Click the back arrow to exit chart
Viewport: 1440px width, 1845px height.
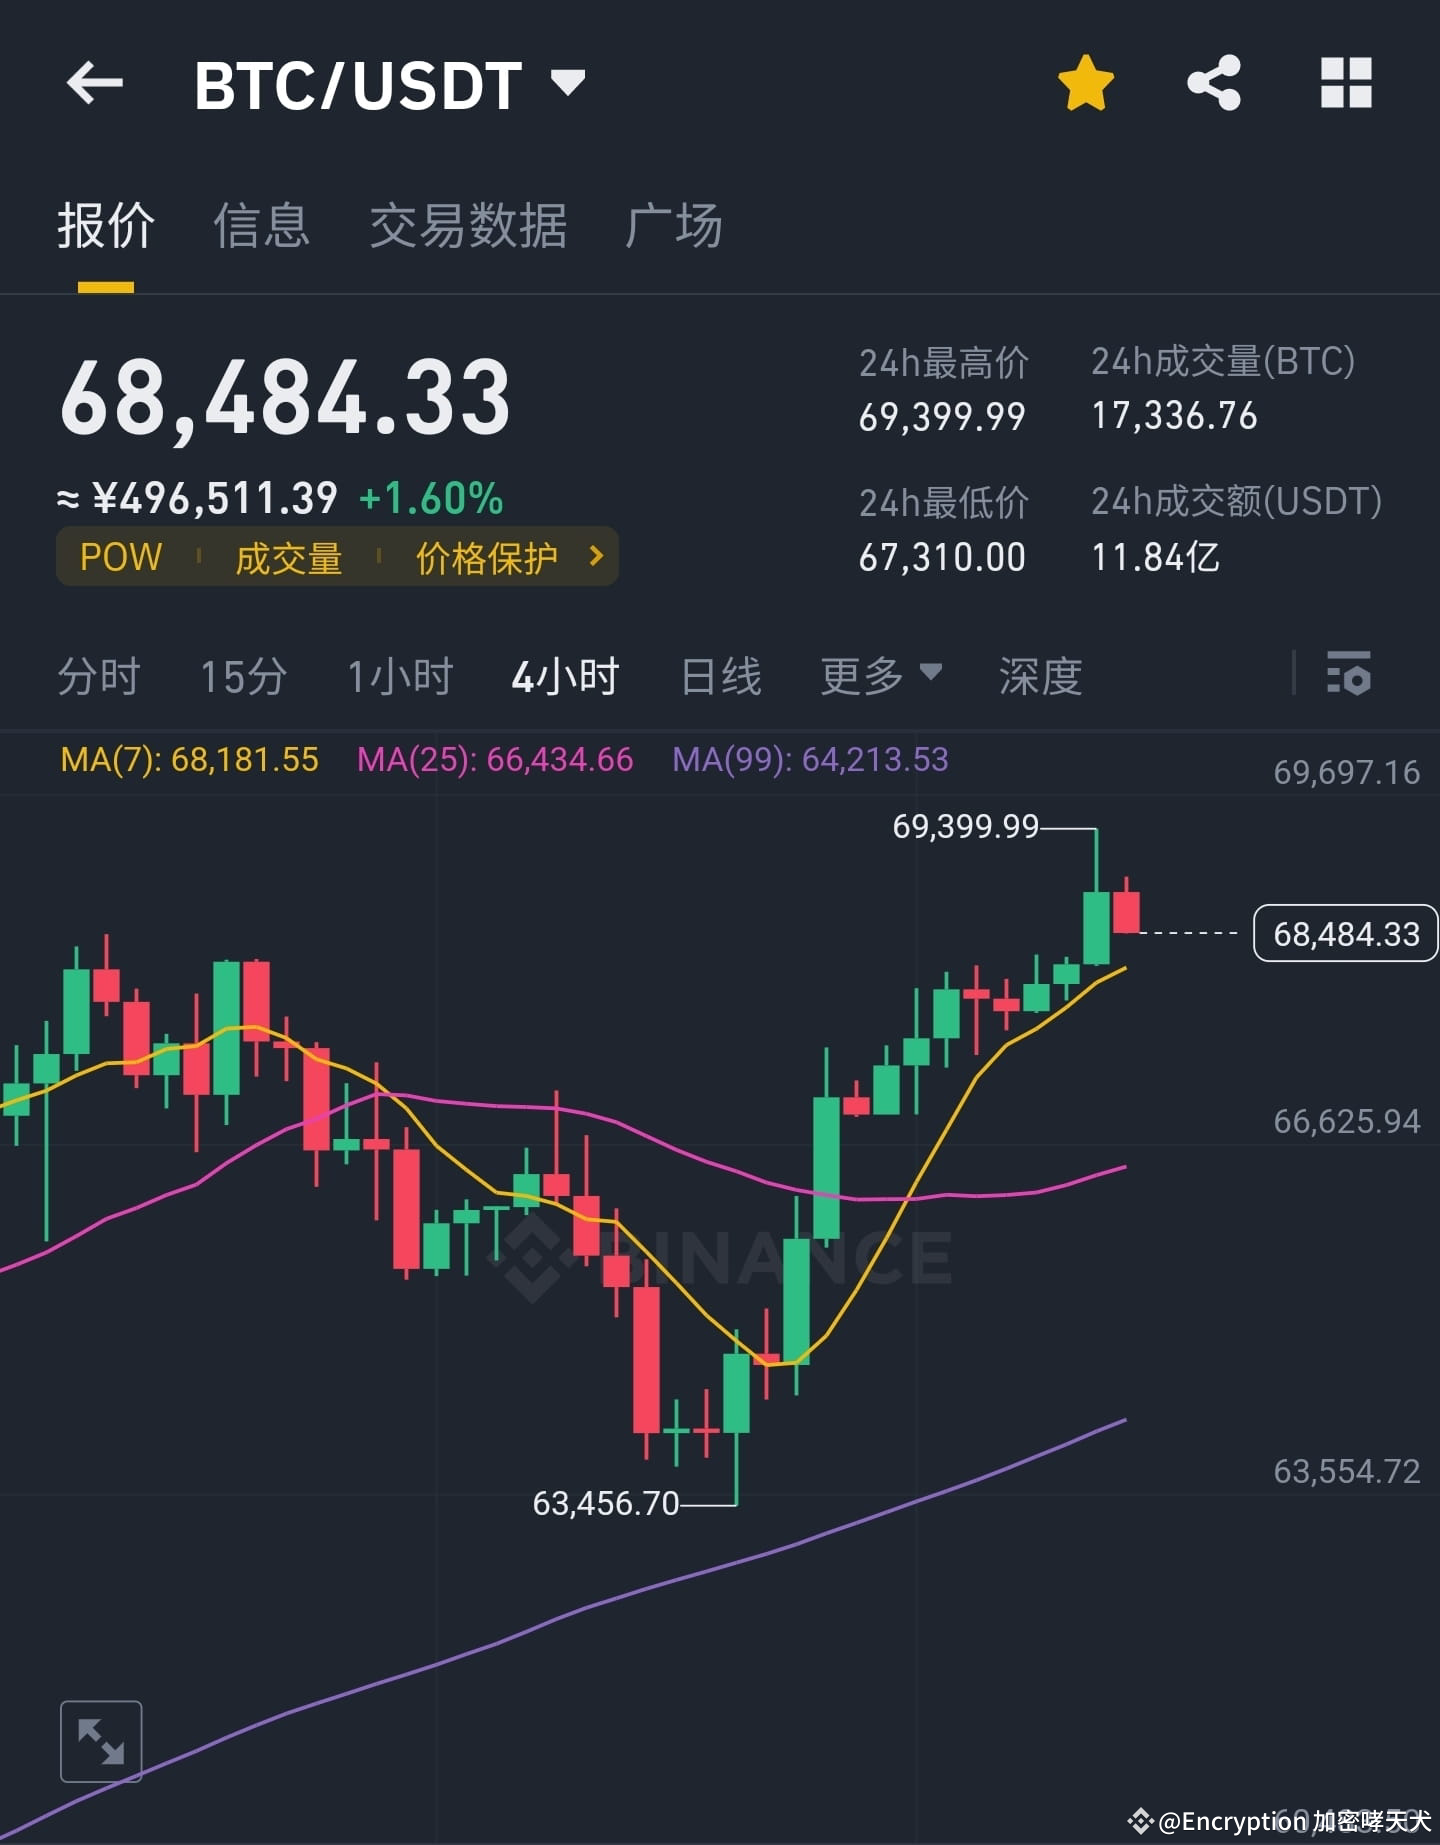click(96, 84)
